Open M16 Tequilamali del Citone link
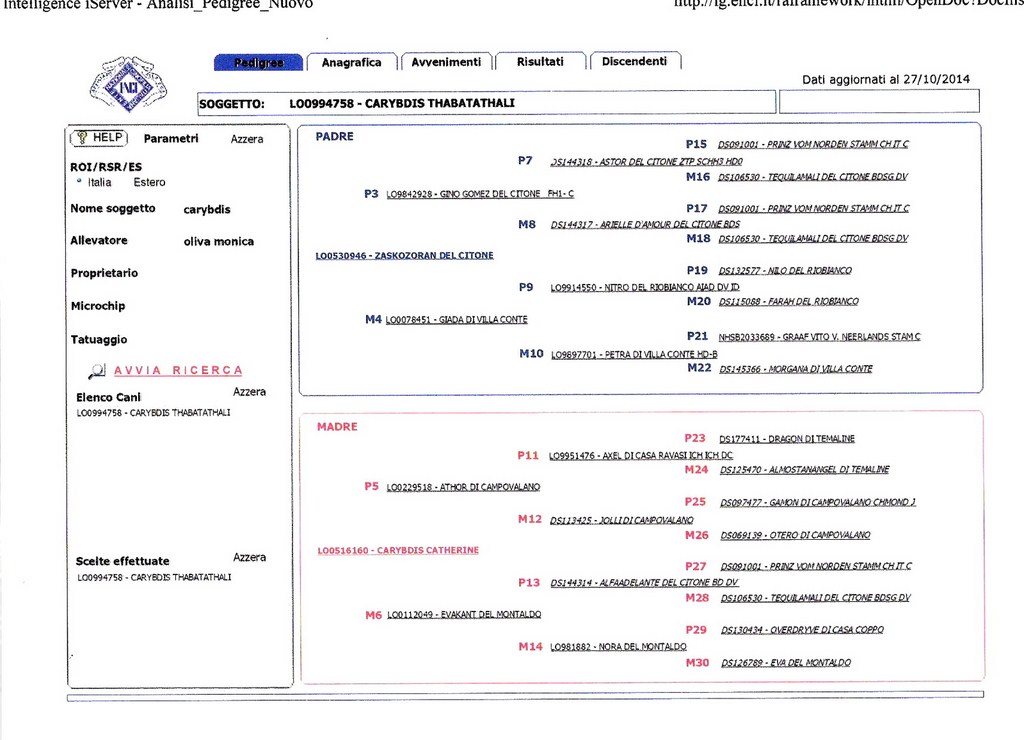This screenshot has height=740, width=1024. [812, 177]
